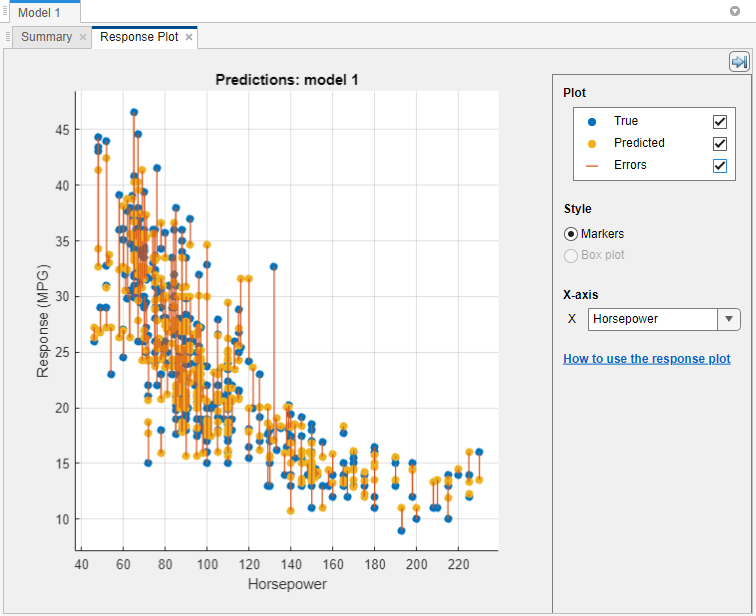This screenshot has width=756, height=616.
Task: Select the Markers style radio button
Action: point(571,234)
